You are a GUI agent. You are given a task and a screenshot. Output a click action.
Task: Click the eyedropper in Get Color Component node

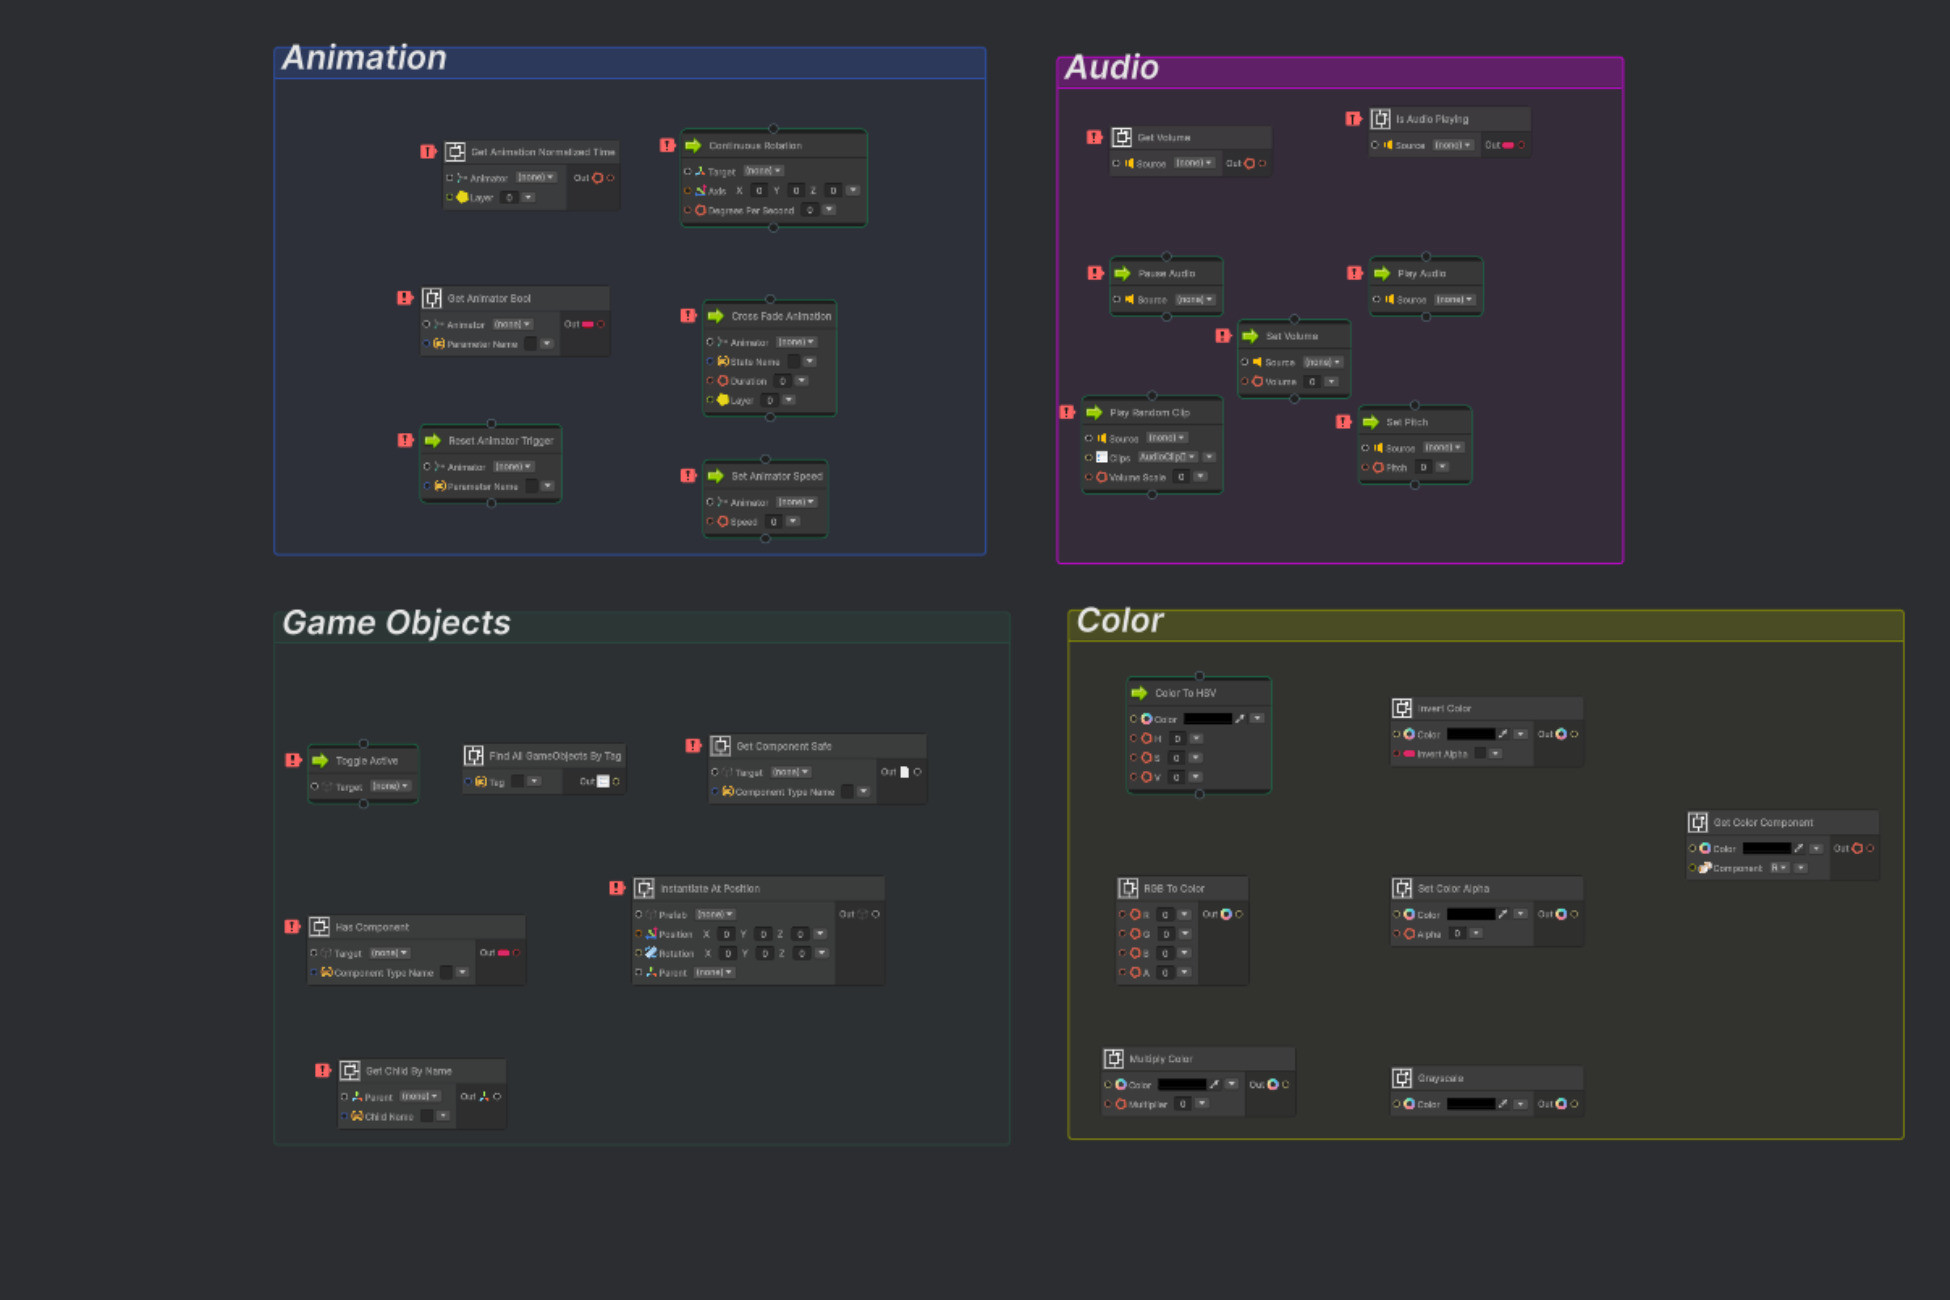click(1798, 848)
